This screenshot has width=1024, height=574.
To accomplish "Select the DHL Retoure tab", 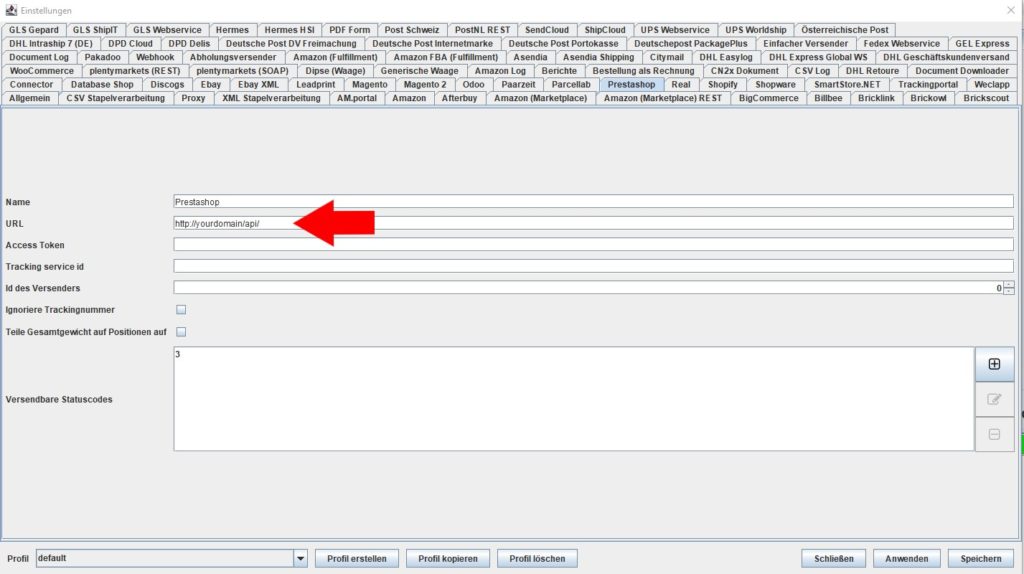I will coord(872,71).
